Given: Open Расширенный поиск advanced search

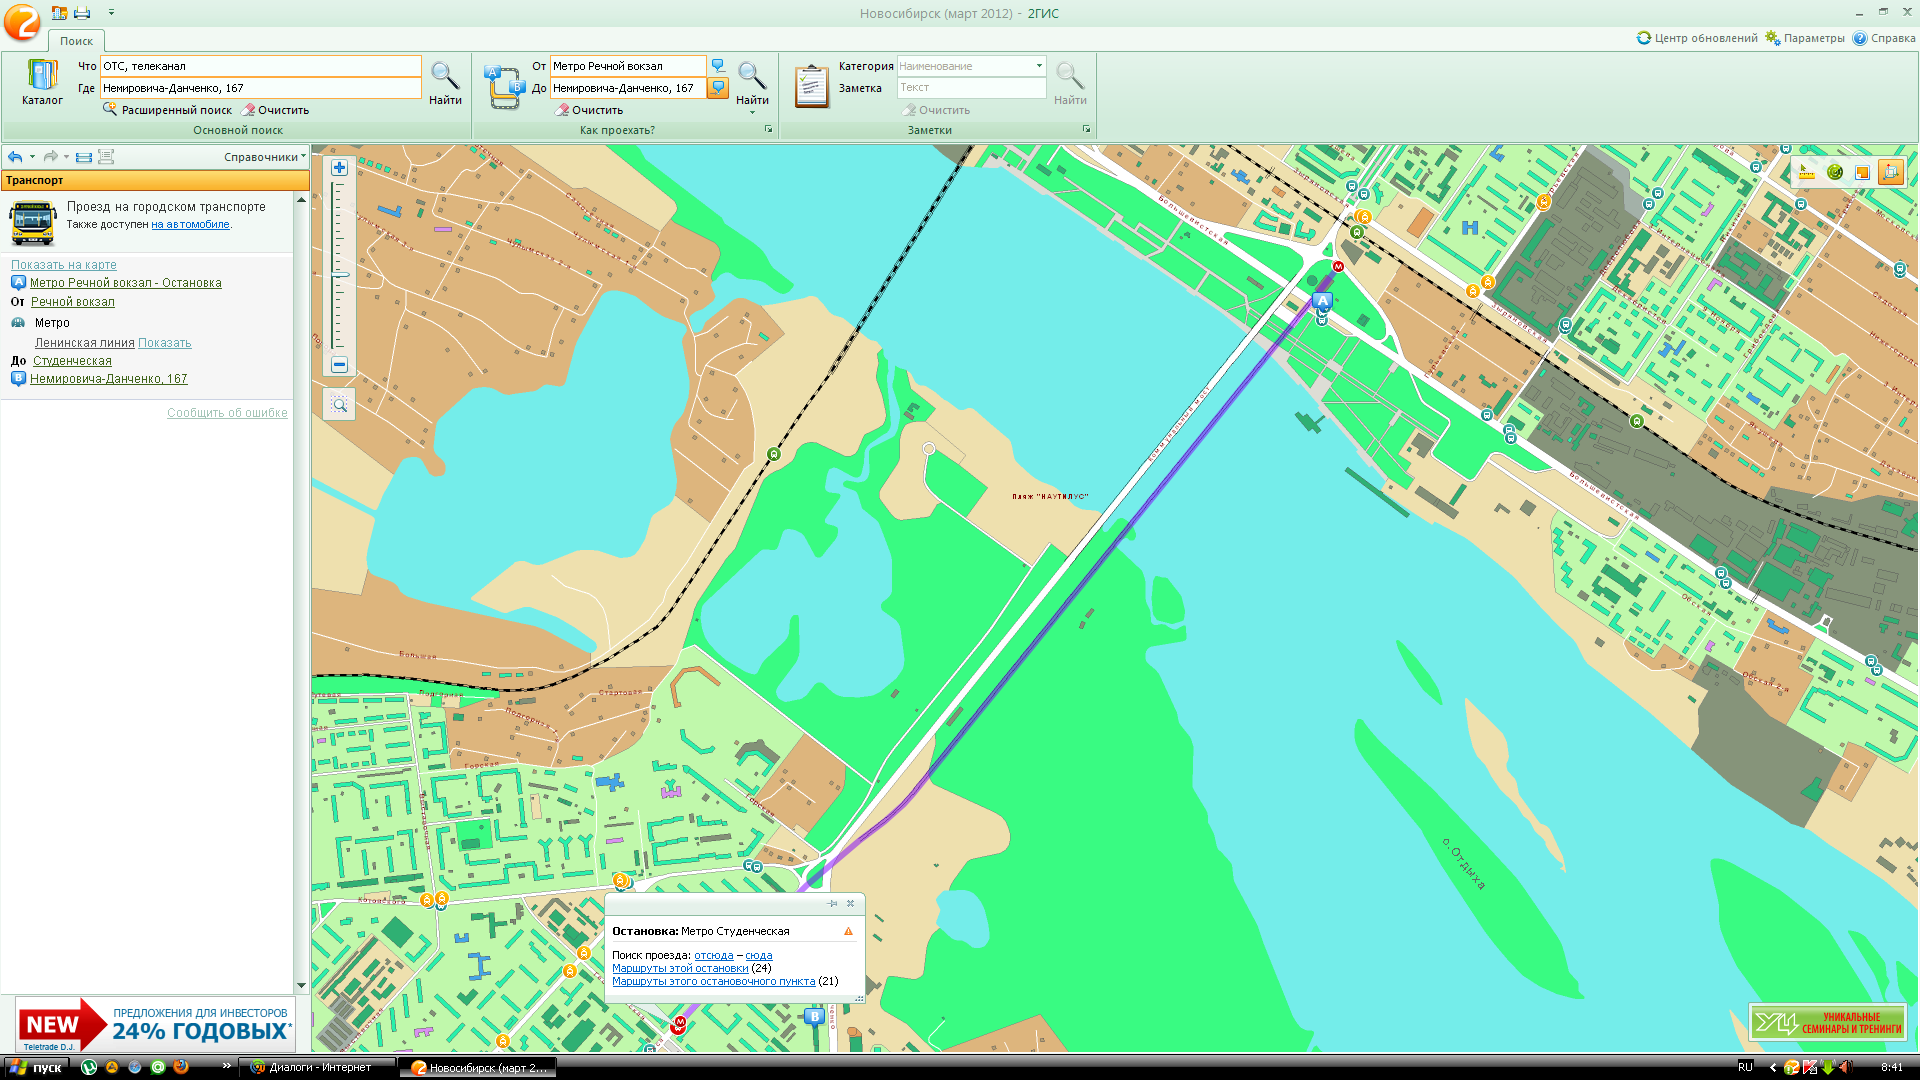Looking at the screenshot, I should pos(167,110).
